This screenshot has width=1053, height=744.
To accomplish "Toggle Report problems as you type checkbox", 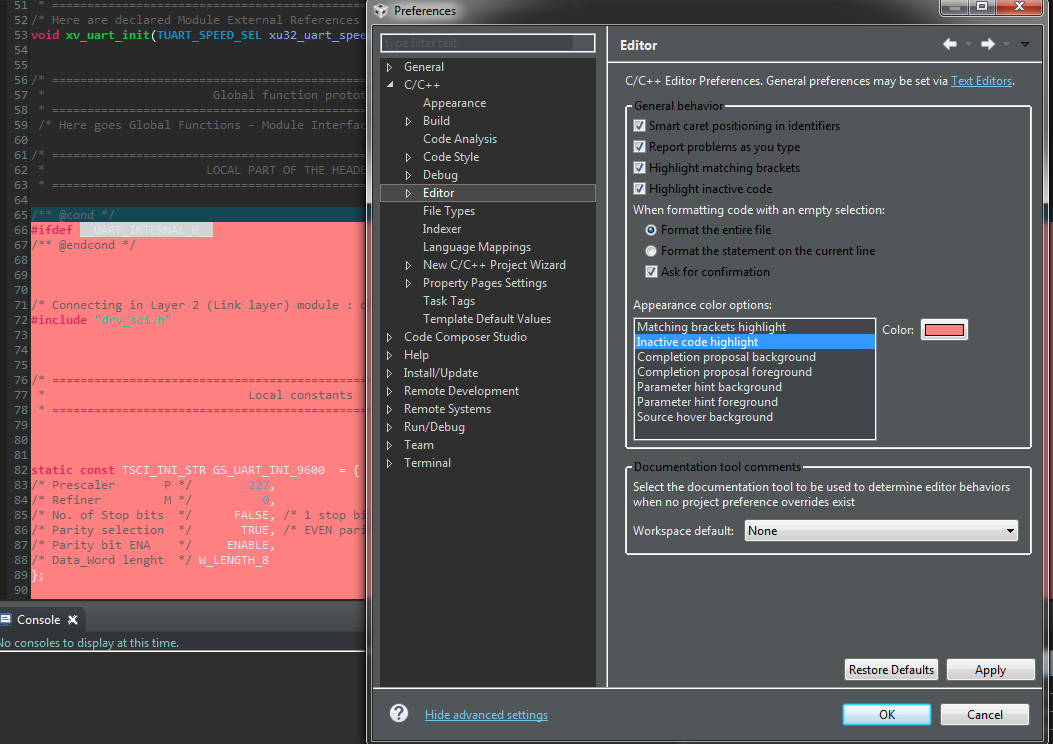I will (639, 146).
